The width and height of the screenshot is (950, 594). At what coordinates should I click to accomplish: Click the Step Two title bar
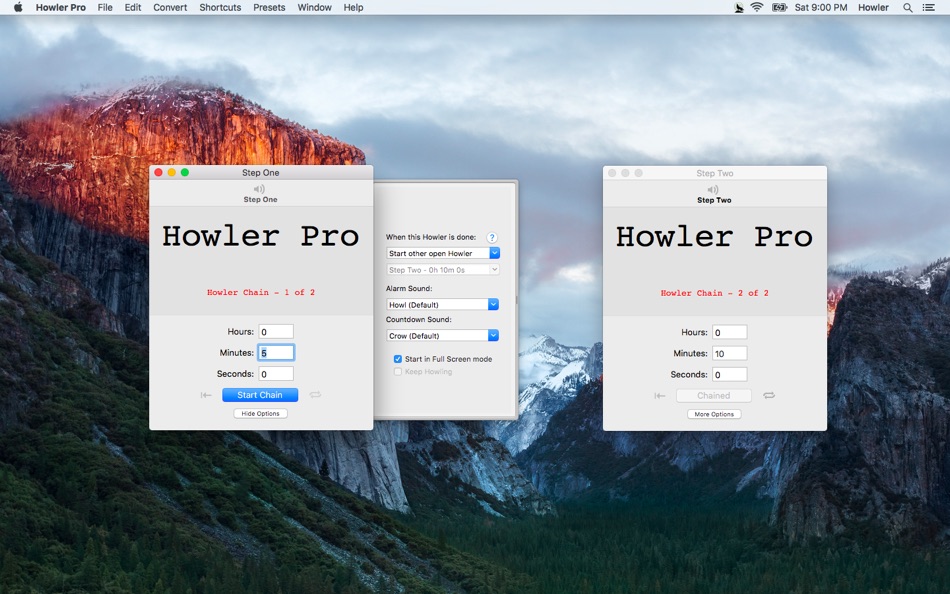coord(715,173)
